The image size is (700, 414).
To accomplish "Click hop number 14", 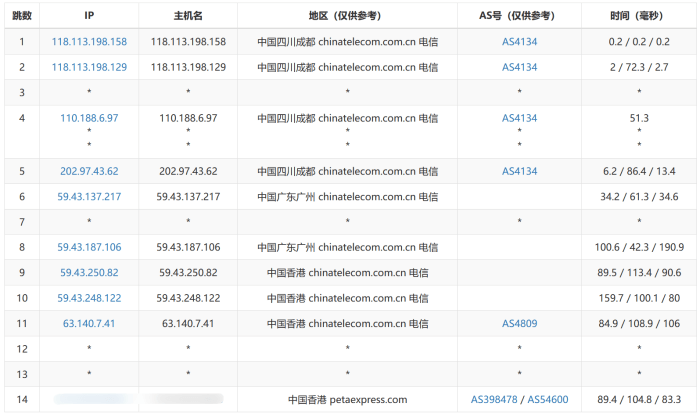I will [x=22, y=400].
